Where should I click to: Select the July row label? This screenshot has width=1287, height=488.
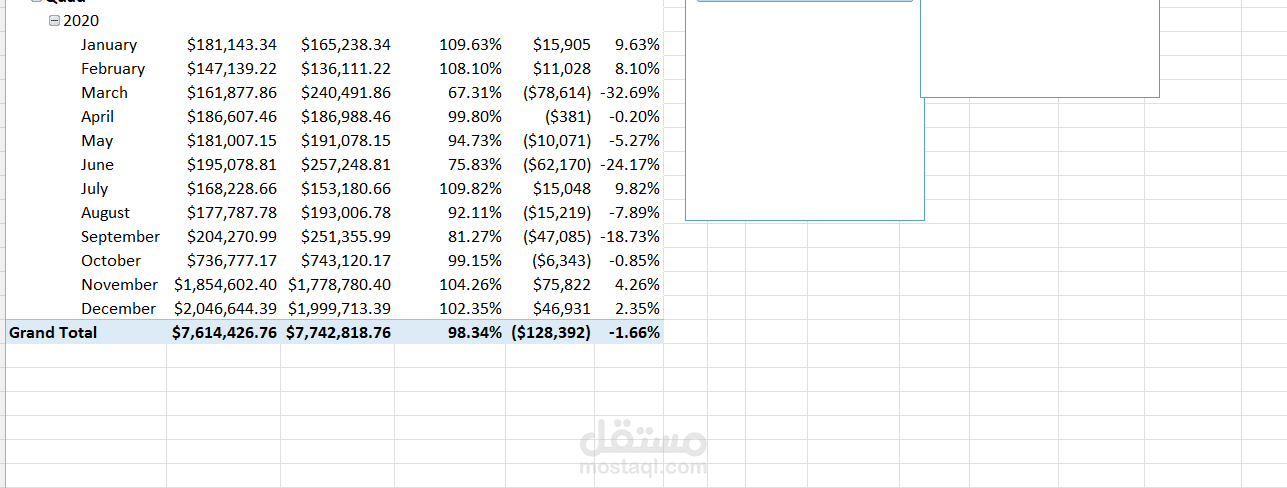[95, 189]
